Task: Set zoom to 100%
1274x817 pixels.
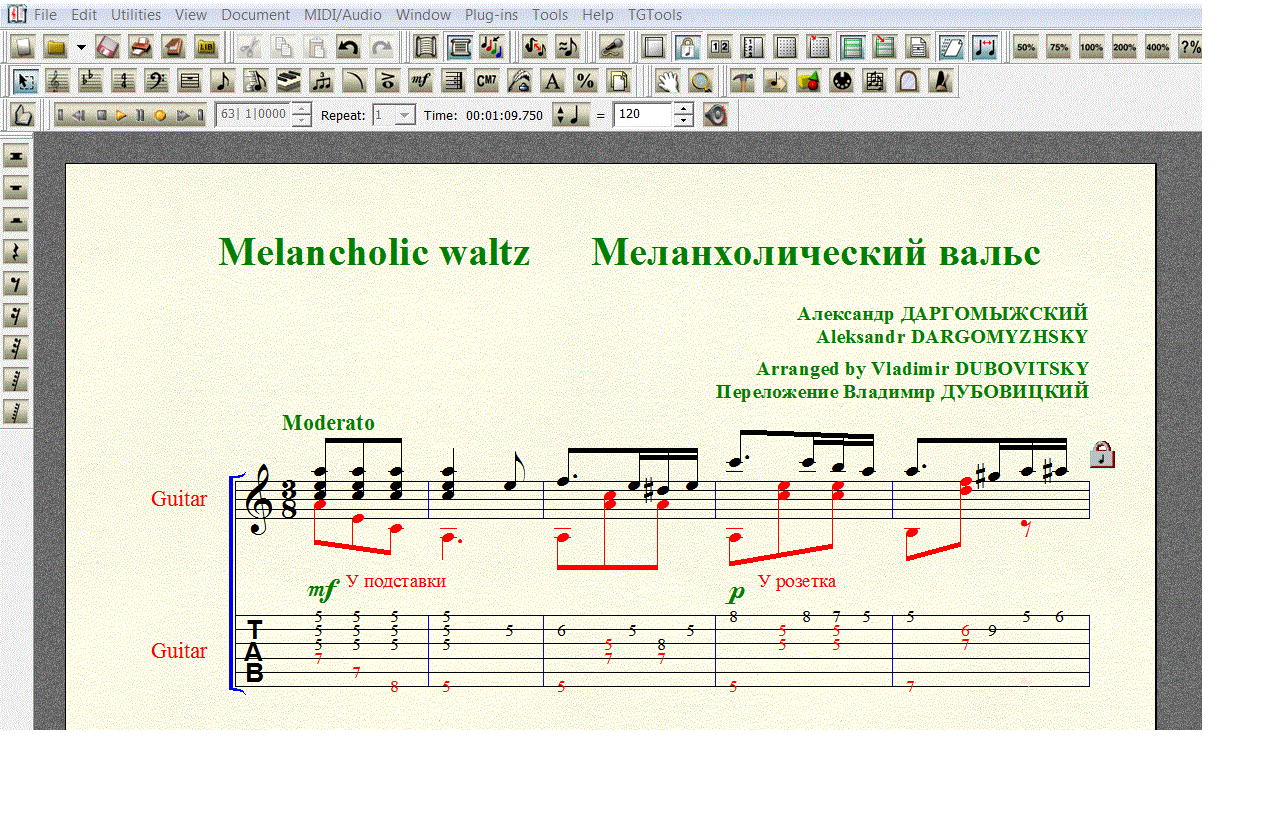Action: tap(1092, 47)
